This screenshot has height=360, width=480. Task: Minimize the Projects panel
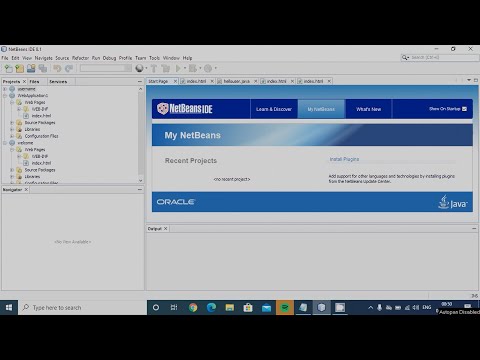pyautogui.click(x=140, y=81)
